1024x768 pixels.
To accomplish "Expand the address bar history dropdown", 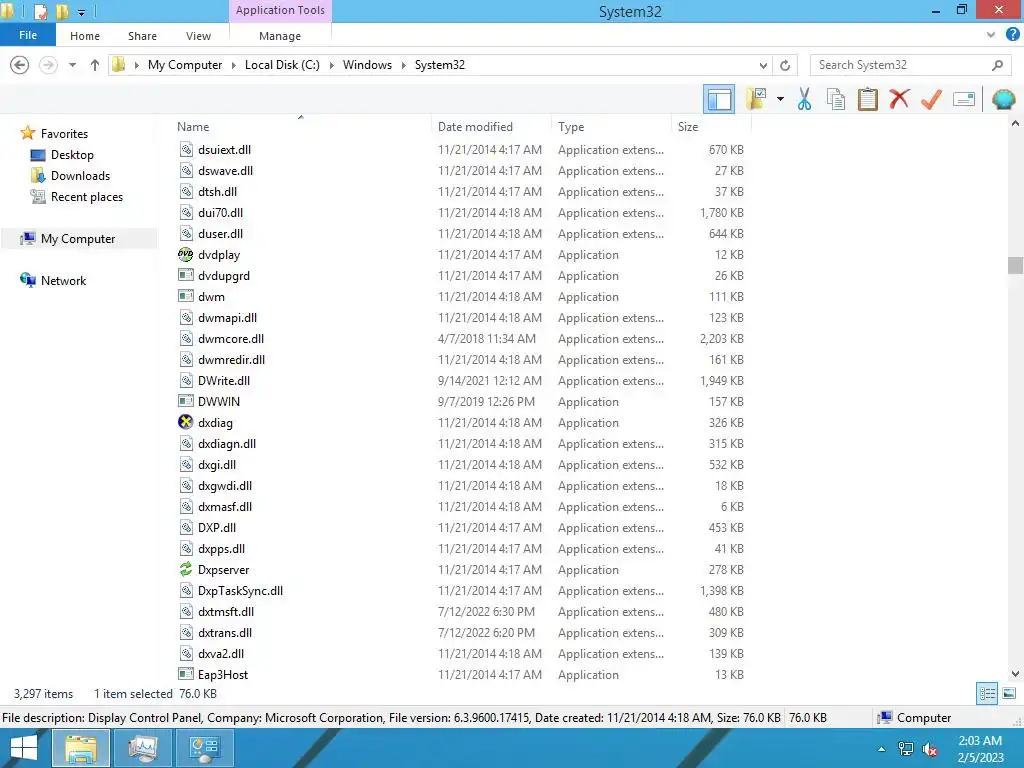I will click(763, 65).
